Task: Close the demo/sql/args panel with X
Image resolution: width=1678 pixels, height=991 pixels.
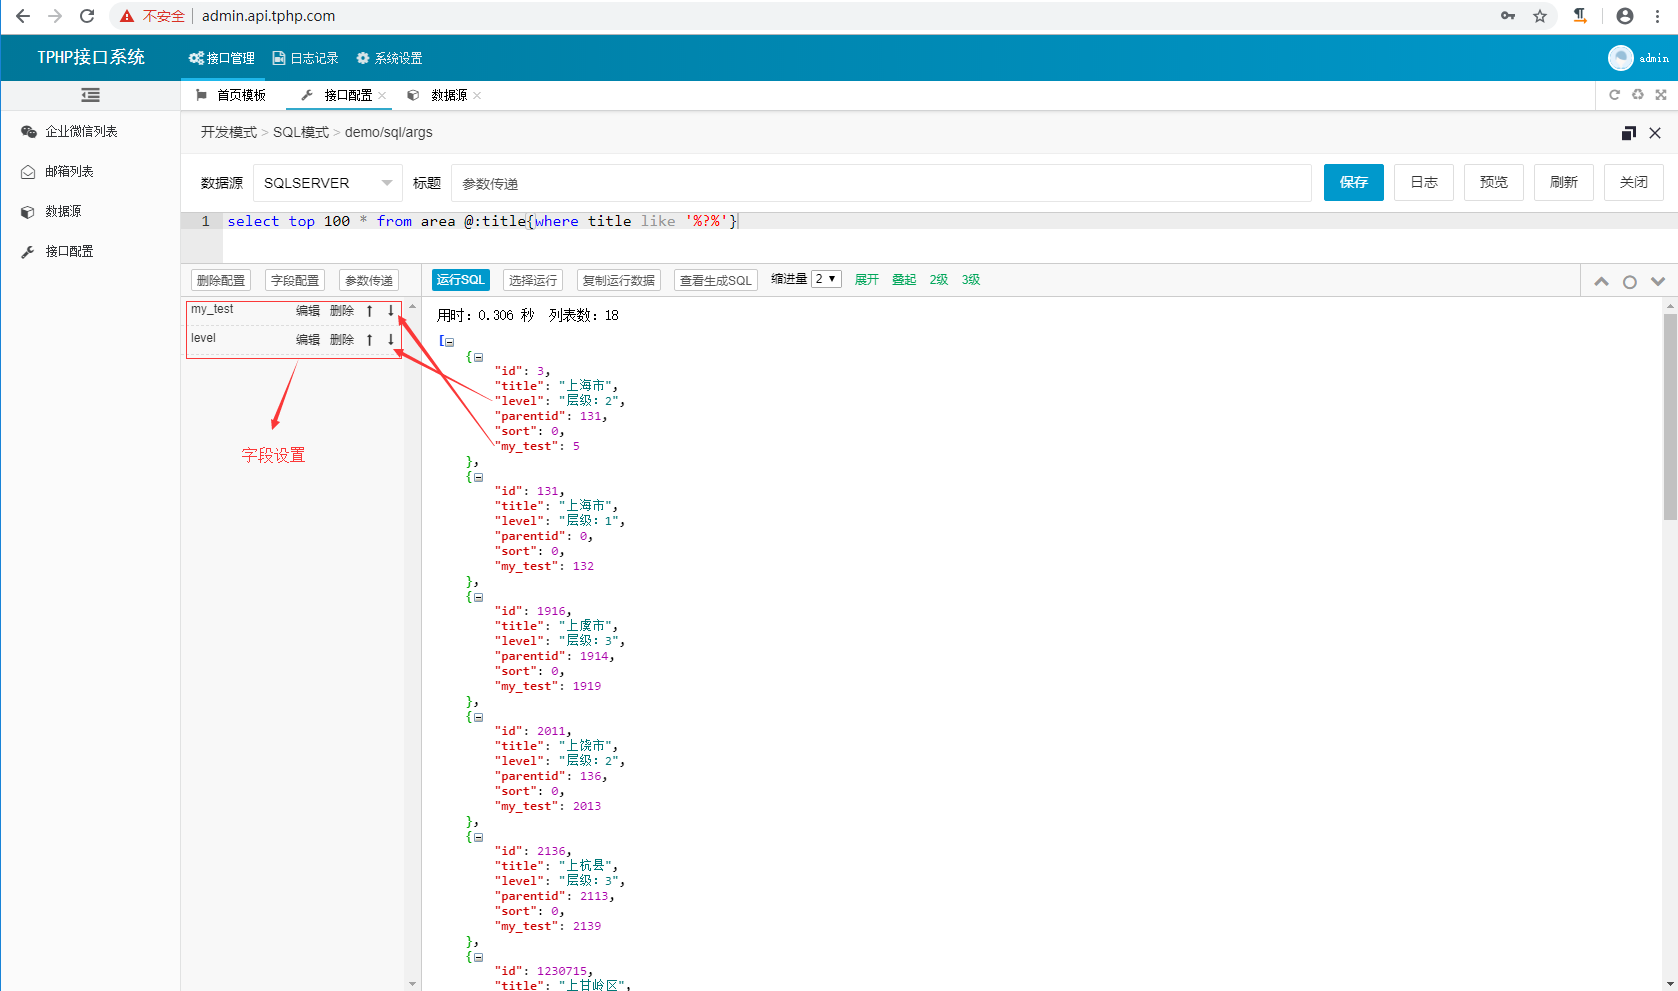Action: click(1655, 133)
